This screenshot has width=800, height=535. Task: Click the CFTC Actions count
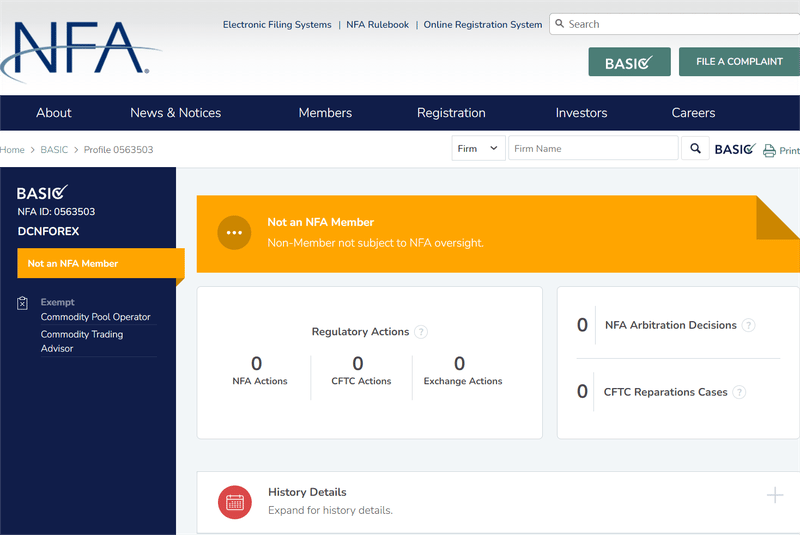pyautogui.click(x=358, y=363)
